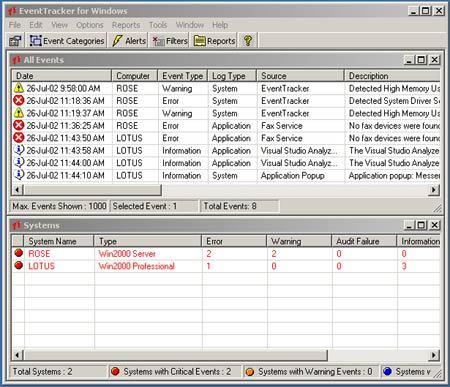Click Systems scrollbar left arrow
Viewport: 450px width, 387px height.
[x=17, y=355]
